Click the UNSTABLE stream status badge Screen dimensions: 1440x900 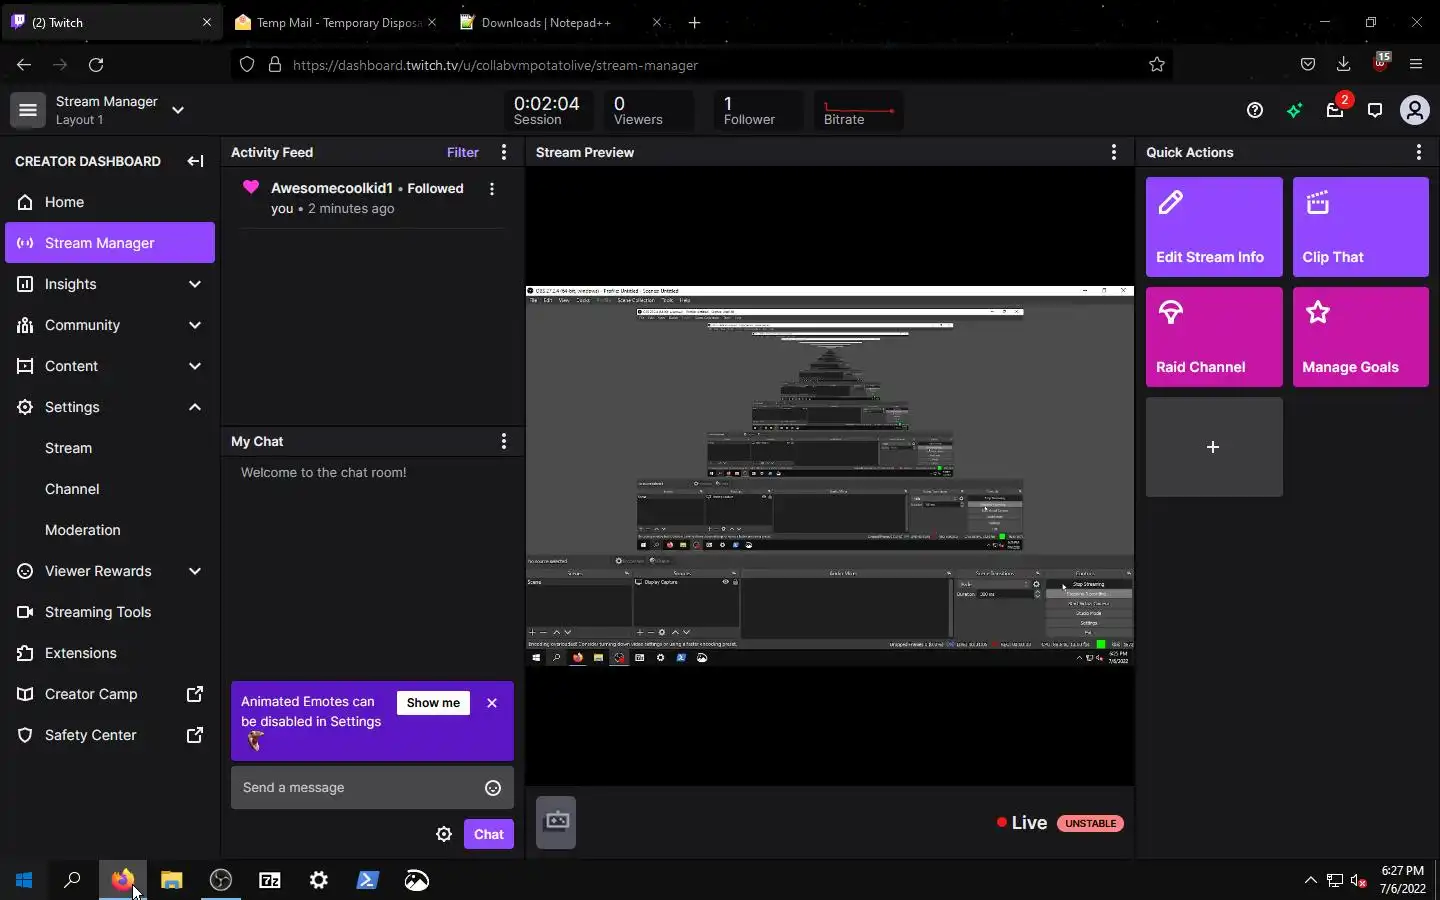(1090, 824)
